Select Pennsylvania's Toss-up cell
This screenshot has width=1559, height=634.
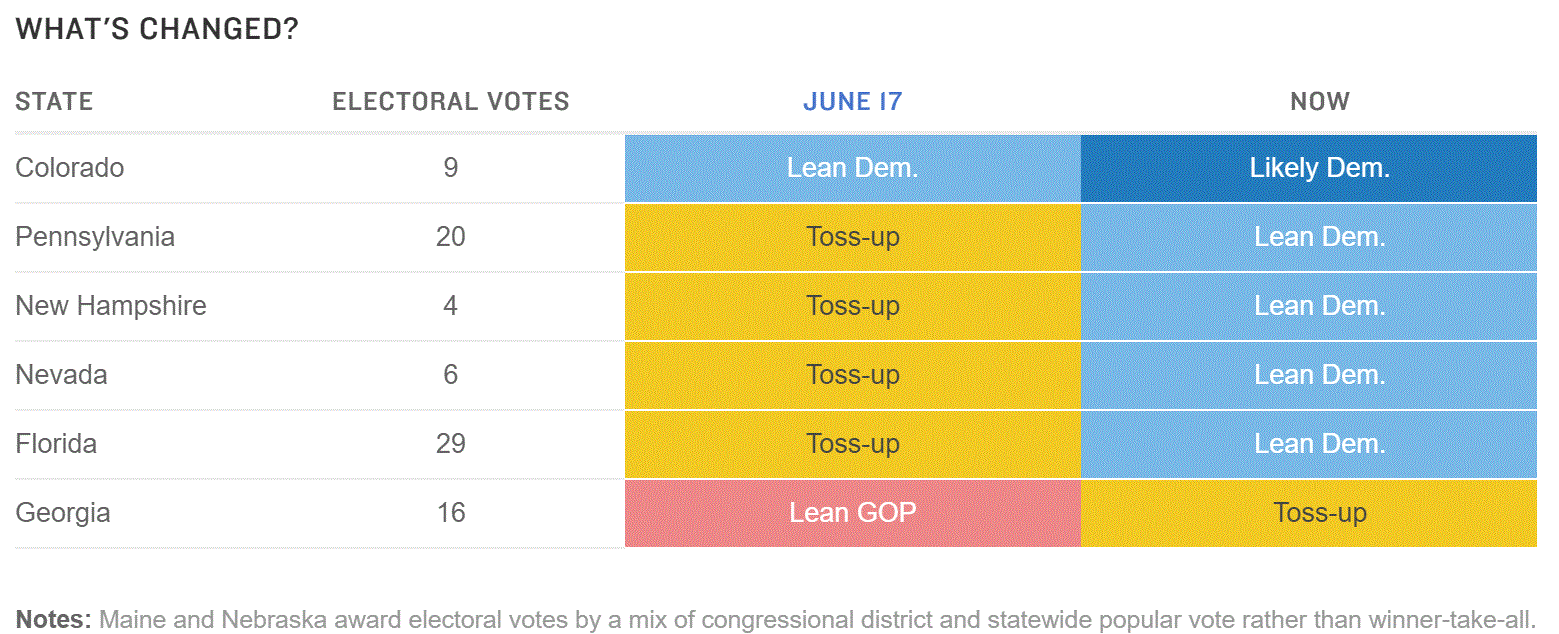[x=853, y=237]
